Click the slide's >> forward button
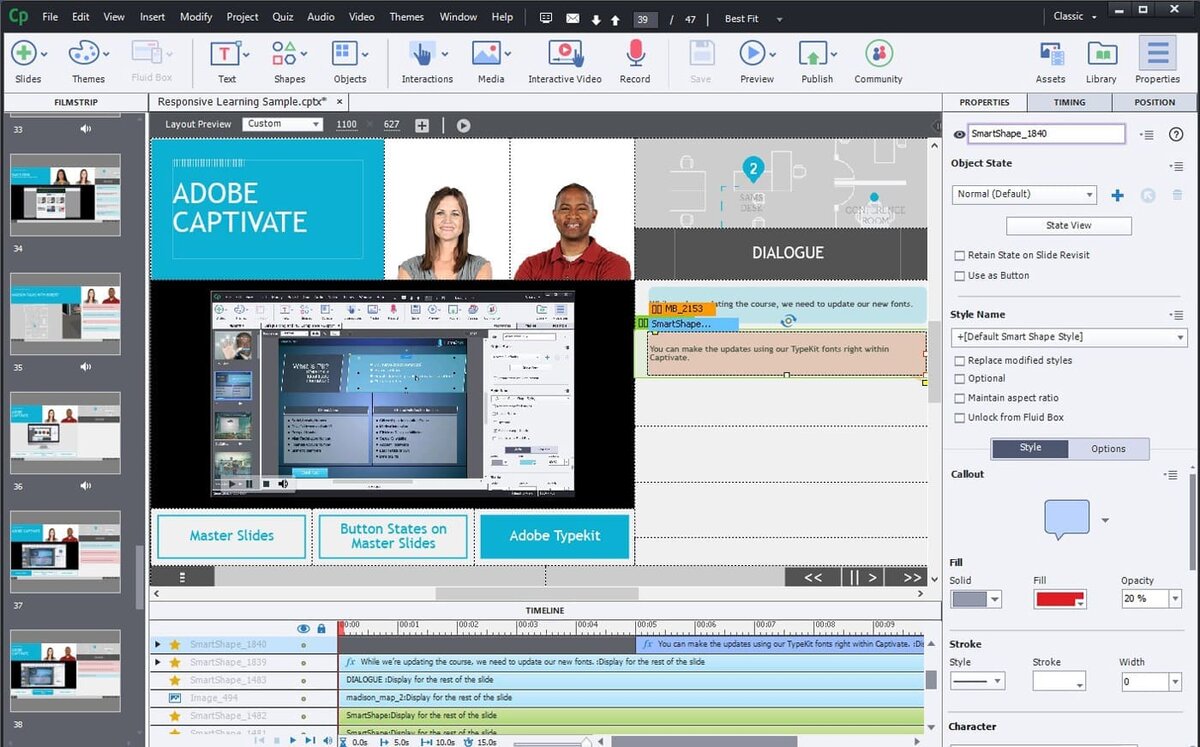 pos(912,577)
